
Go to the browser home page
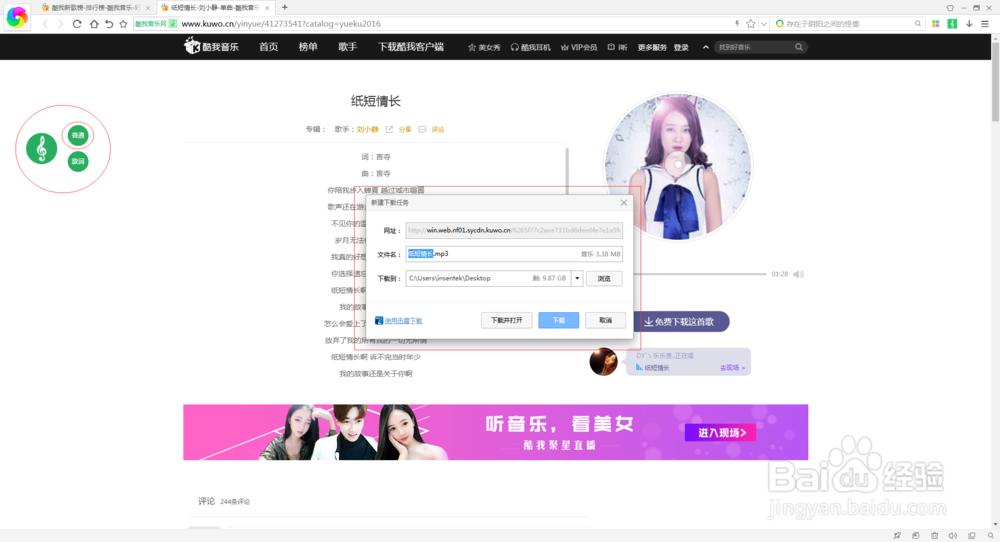[x=94, y=24]
